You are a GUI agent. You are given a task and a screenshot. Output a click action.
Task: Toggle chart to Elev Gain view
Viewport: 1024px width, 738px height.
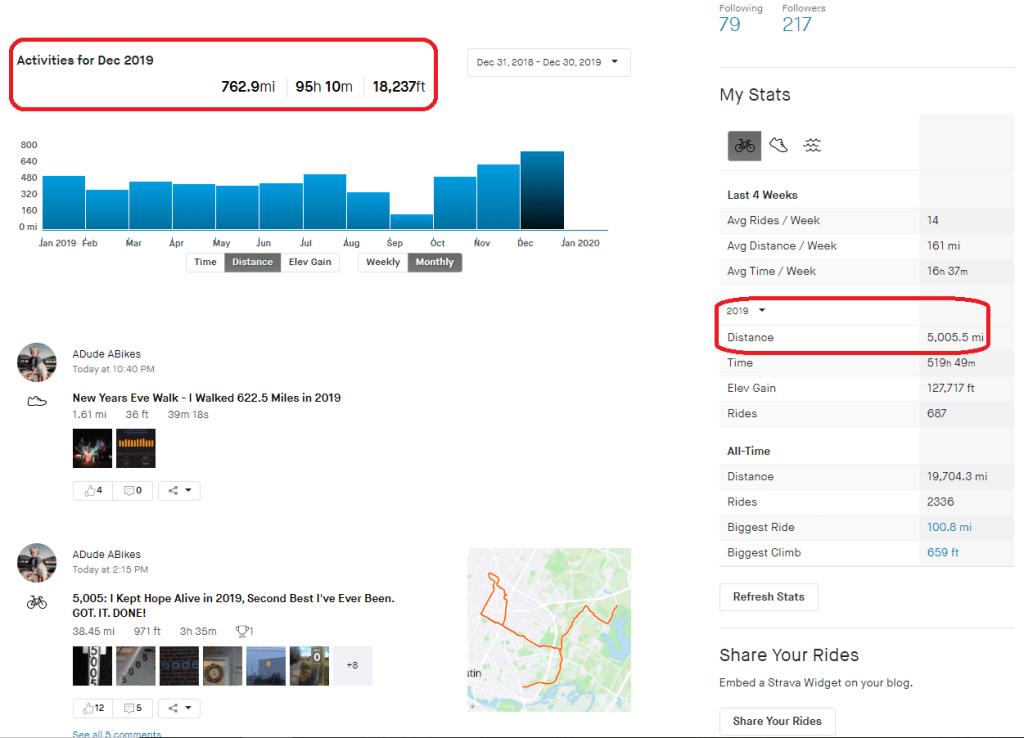coord(309,262)
